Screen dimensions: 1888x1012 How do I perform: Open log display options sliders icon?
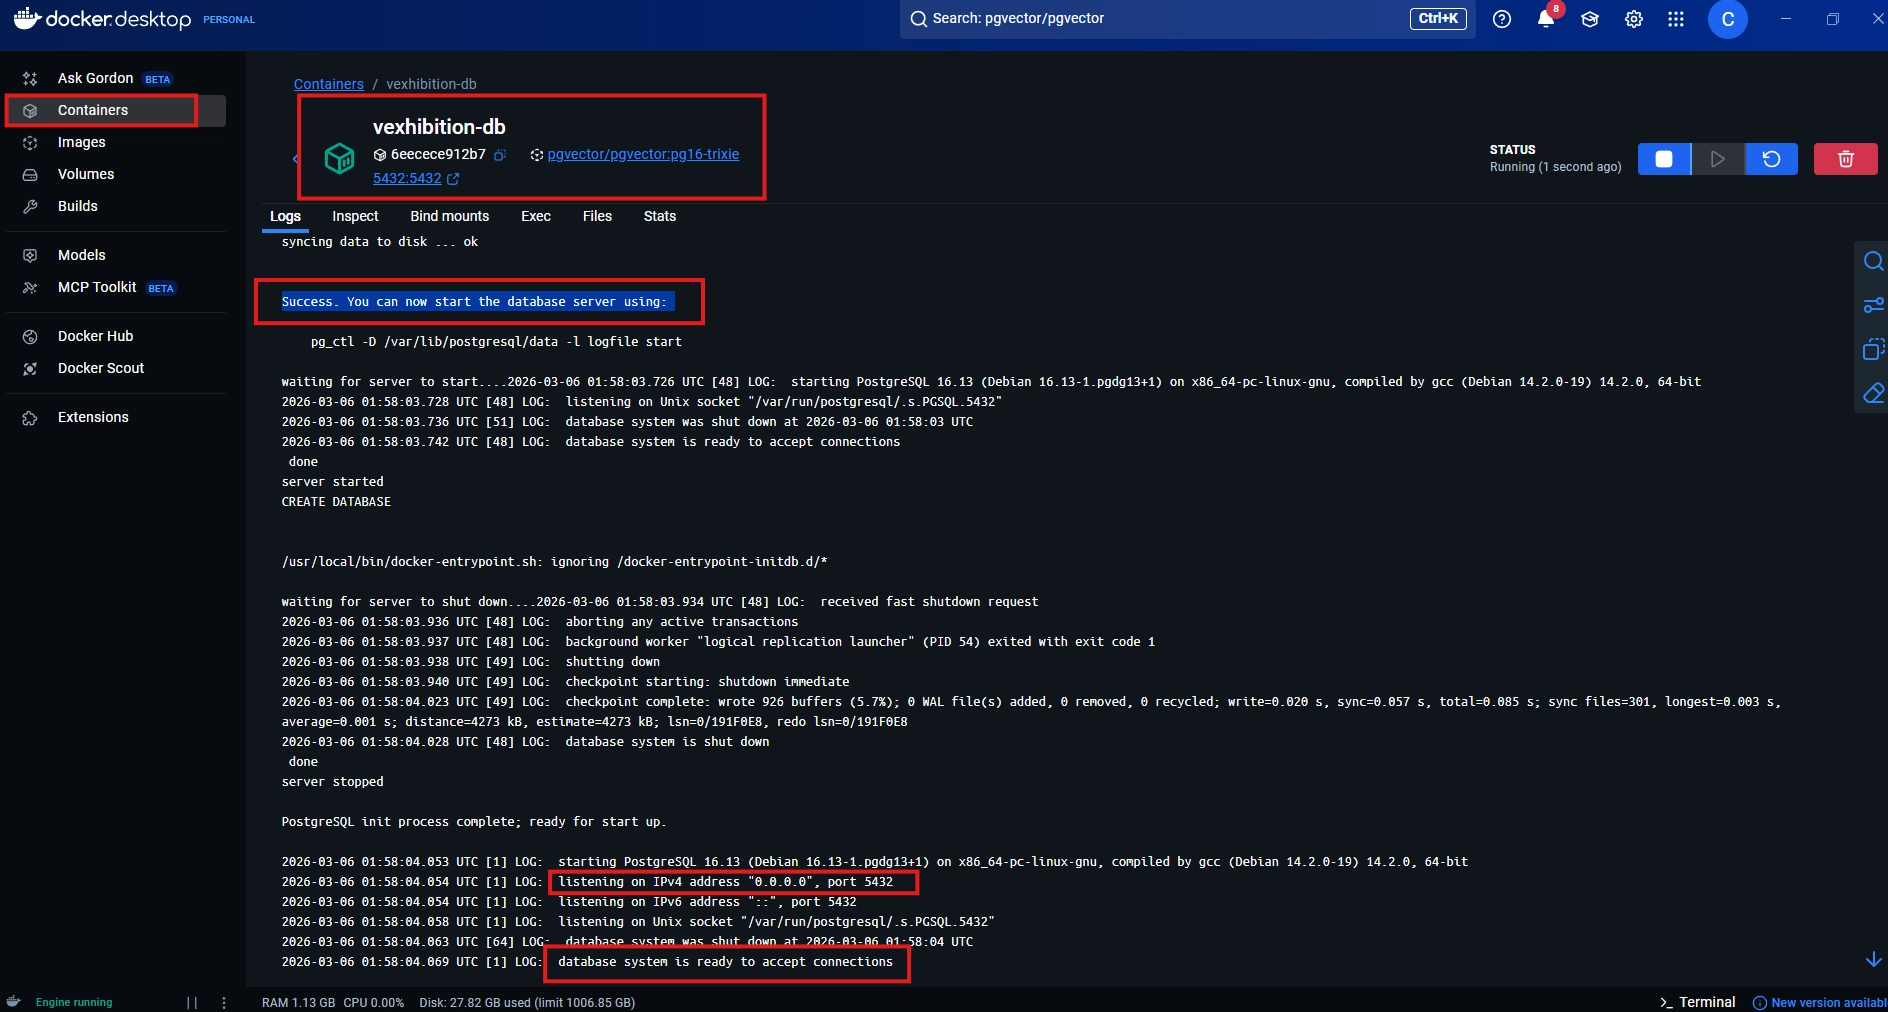pyautogui.click(x=1873, y=305)
